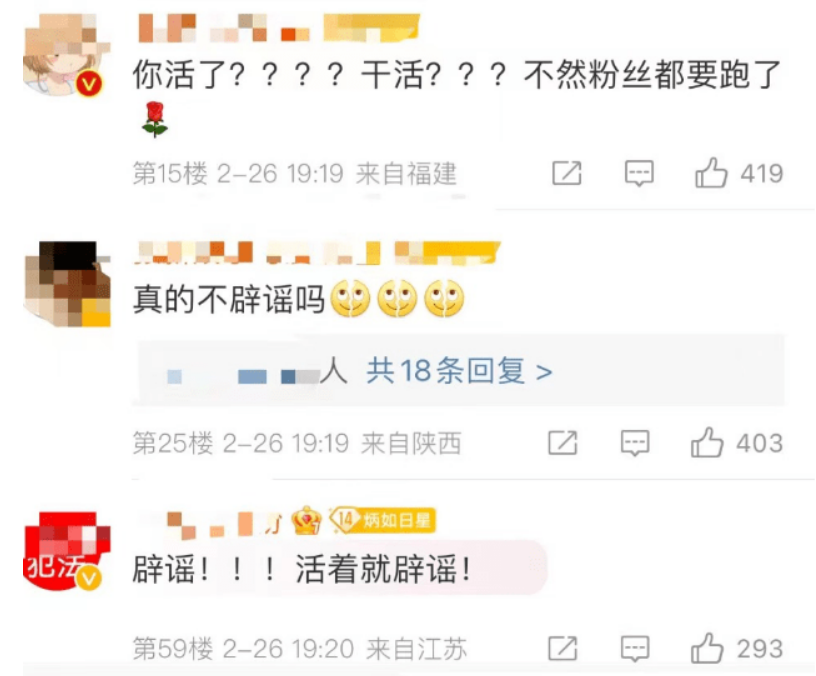This screenshot has height=676, width=816.
Task: Like the comment with 293 likes
Action: click(x=707, y=648)
